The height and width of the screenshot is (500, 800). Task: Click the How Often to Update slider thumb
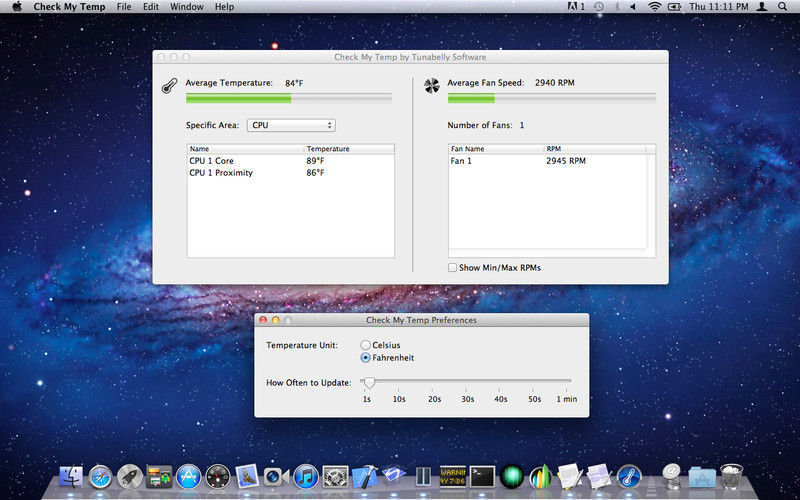[369, 382]
